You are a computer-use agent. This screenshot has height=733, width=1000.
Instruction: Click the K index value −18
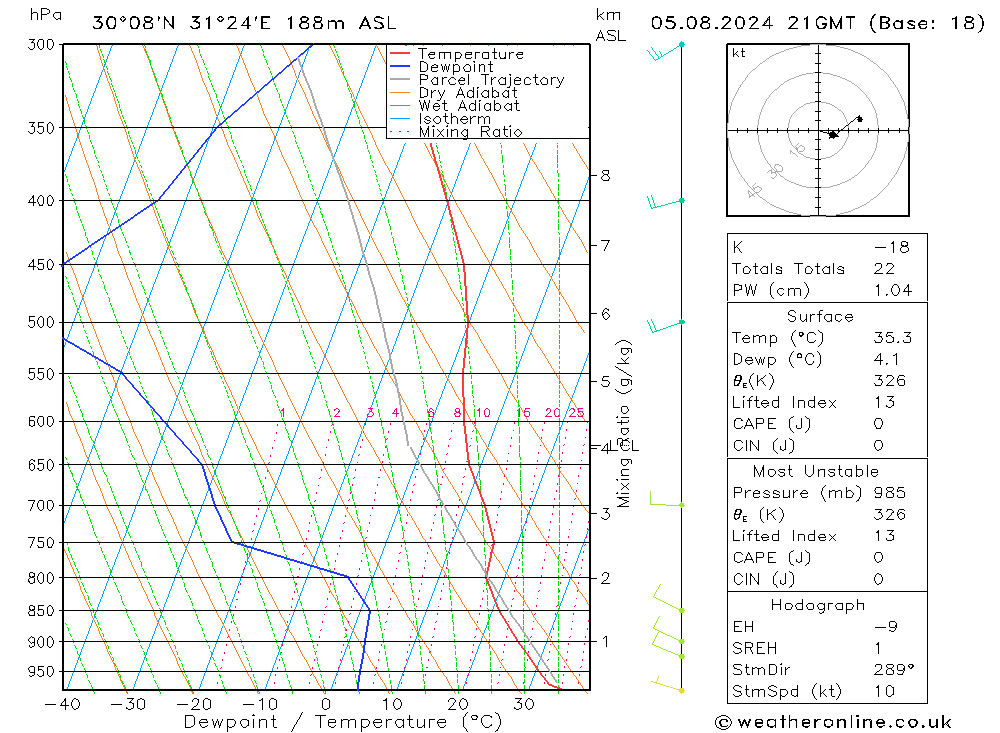pyautogui.click(x=892, y=247)
